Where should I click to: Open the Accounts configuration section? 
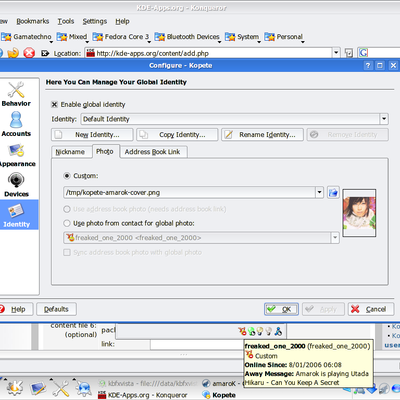click(x=16, y=124)
